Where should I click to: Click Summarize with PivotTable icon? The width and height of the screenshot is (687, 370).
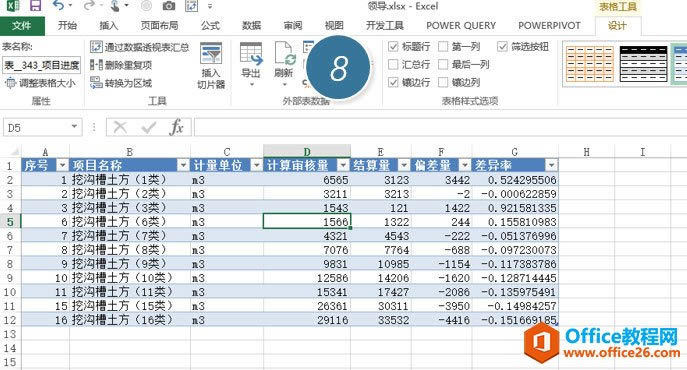coord(96,47)
